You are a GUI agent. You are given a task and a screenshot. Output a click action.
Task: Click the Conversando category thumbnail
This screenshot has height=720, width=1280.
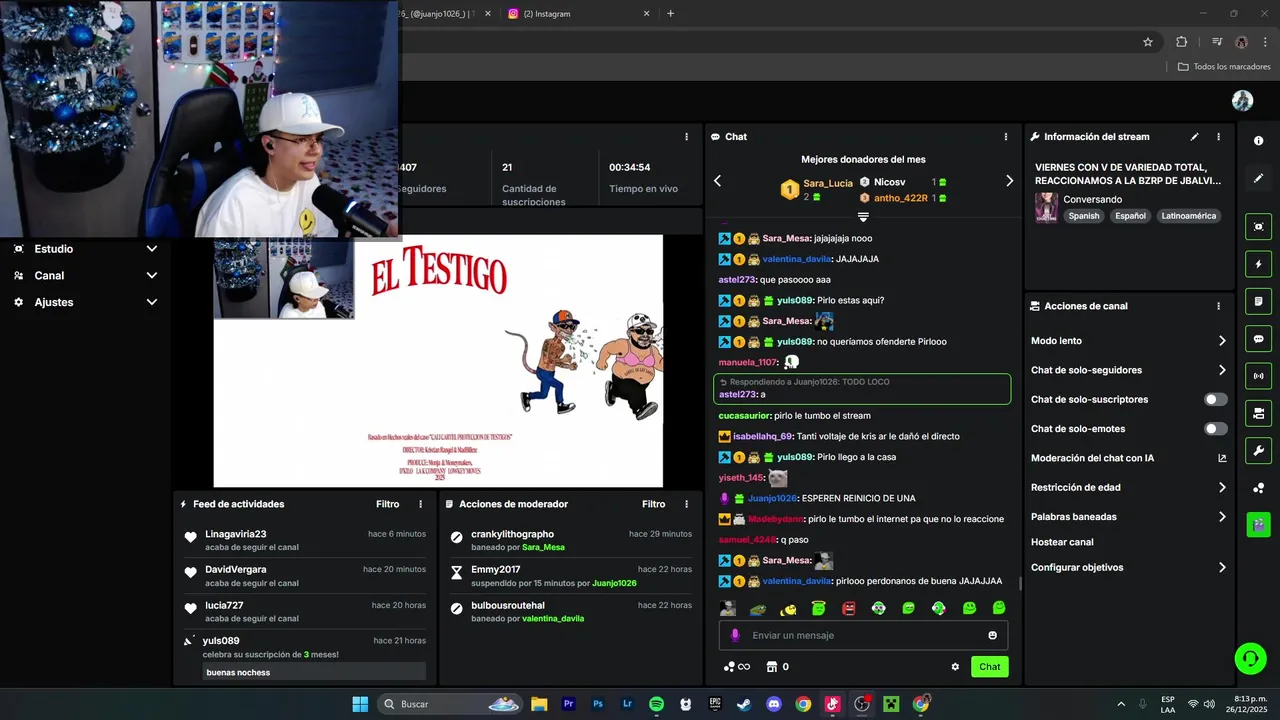click(1046, 207)
